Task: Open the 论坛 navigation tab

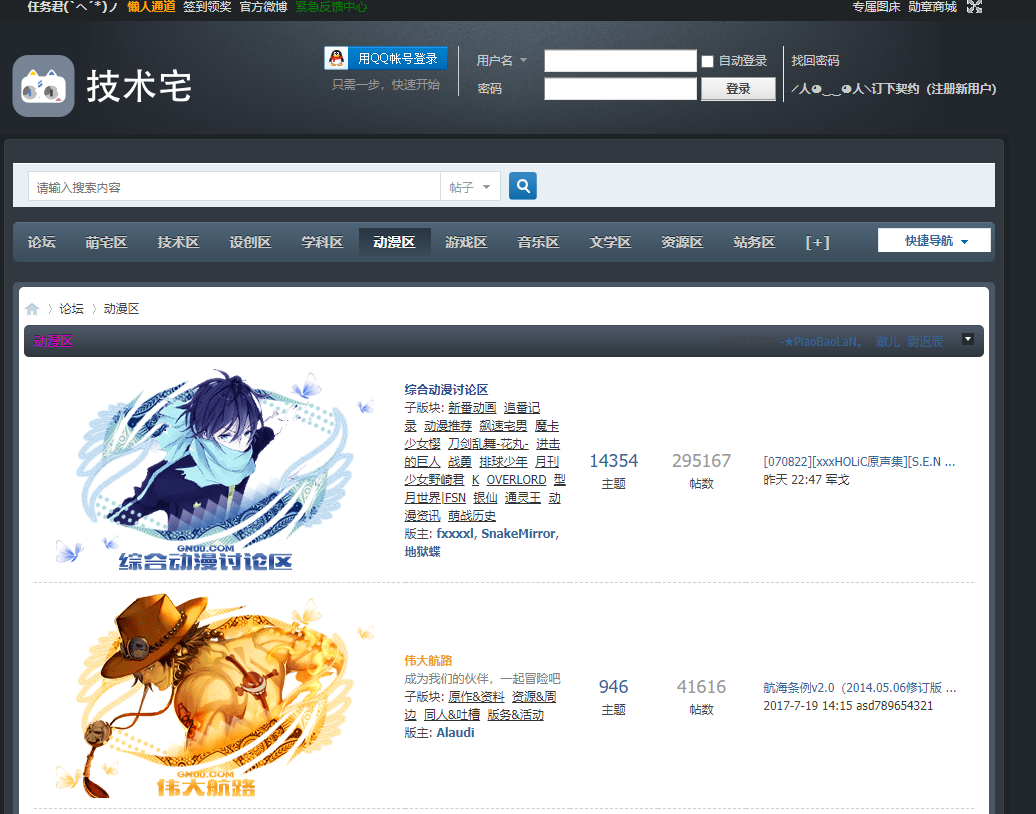Action: (42, 242)
